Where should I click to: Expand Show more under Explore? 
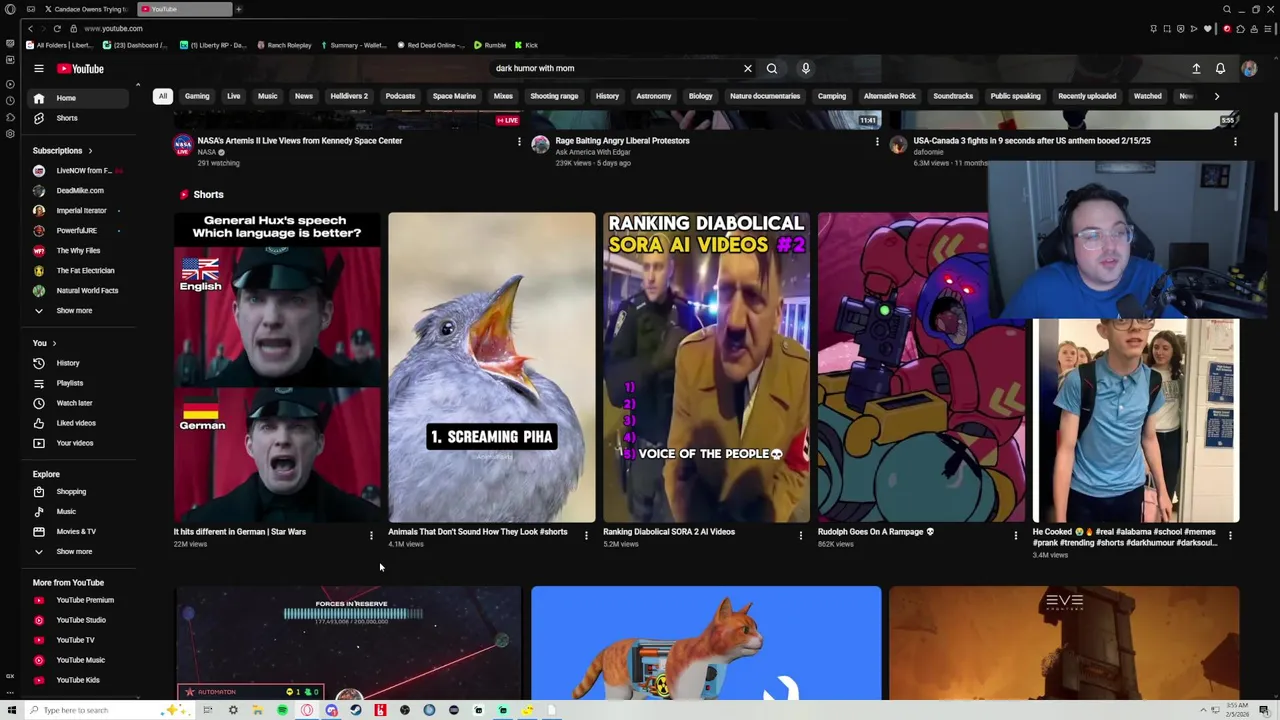pos(78,551)
